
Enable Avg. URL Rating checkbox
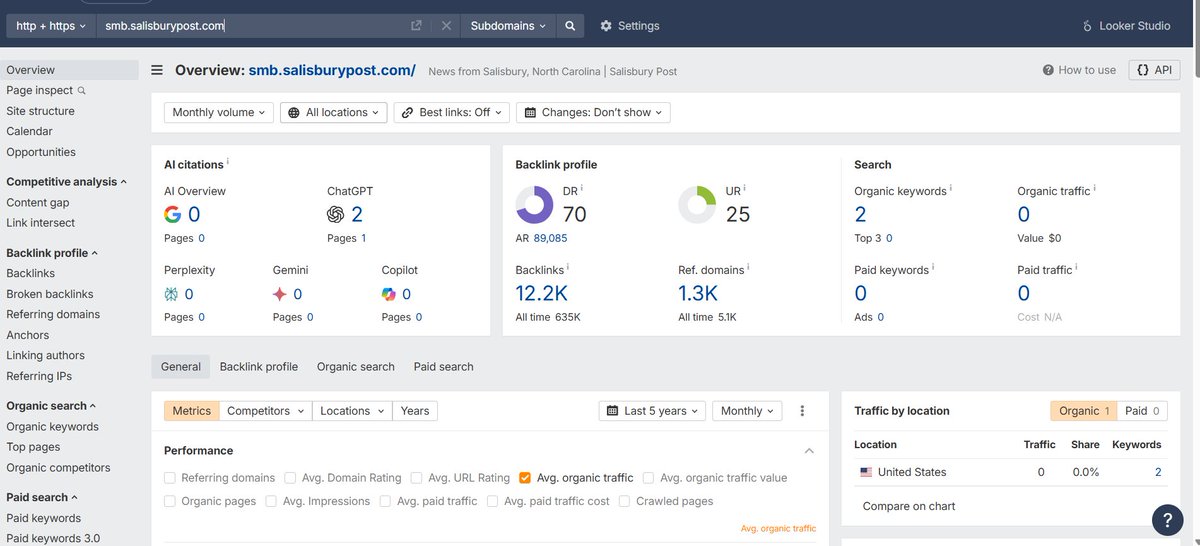pos(416,478)
